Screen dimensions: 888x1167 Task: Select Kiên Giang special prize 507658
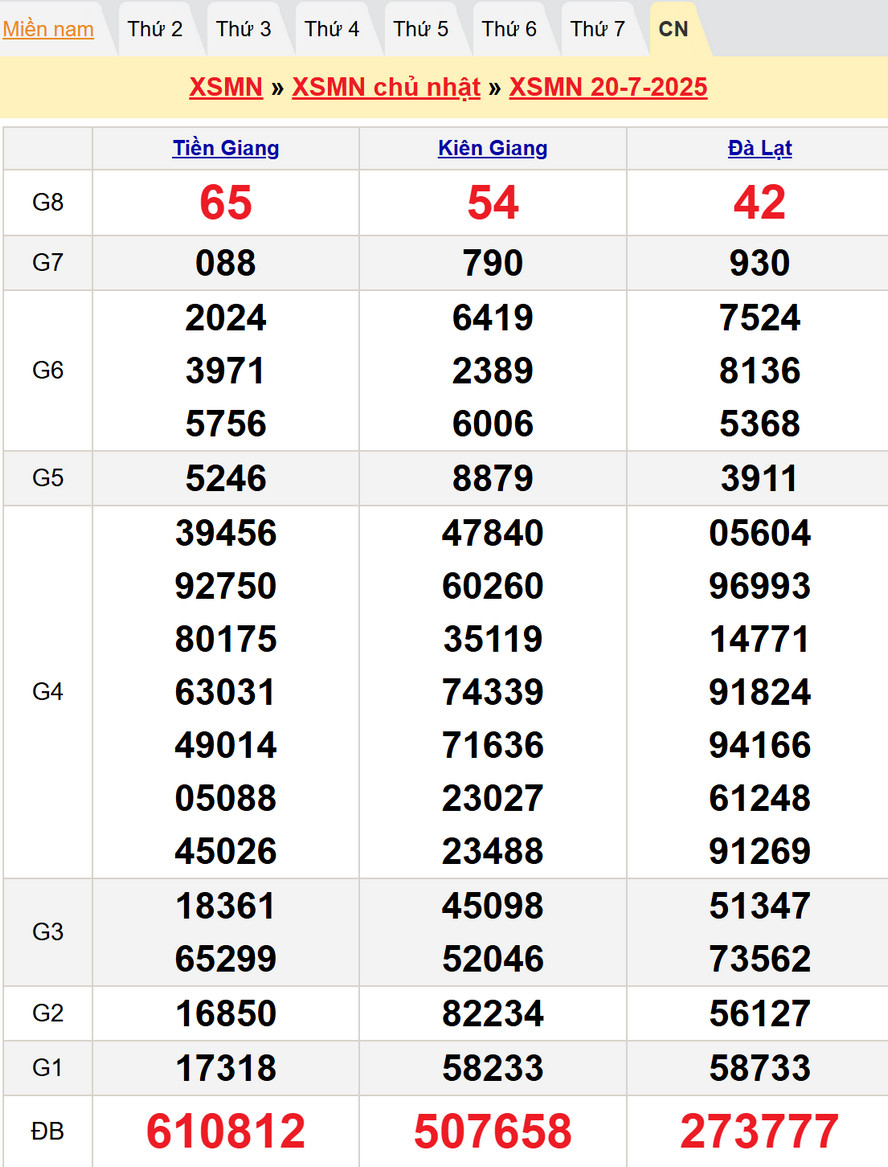pos(493,1131)
